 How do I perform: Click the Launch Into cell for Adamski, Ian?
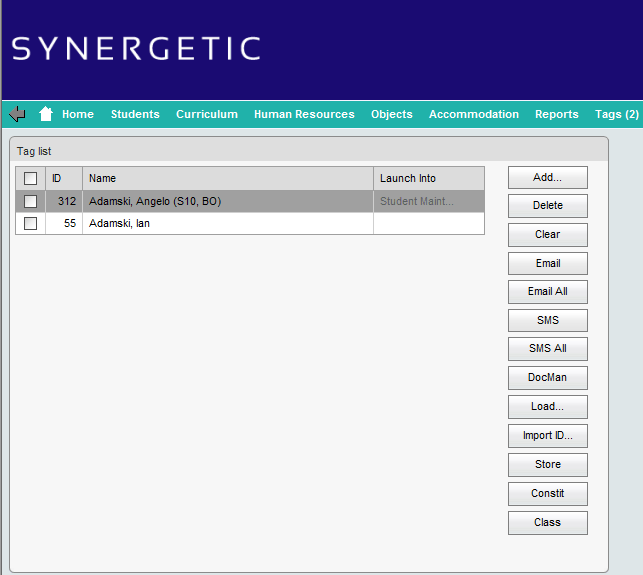click(429, 224)
